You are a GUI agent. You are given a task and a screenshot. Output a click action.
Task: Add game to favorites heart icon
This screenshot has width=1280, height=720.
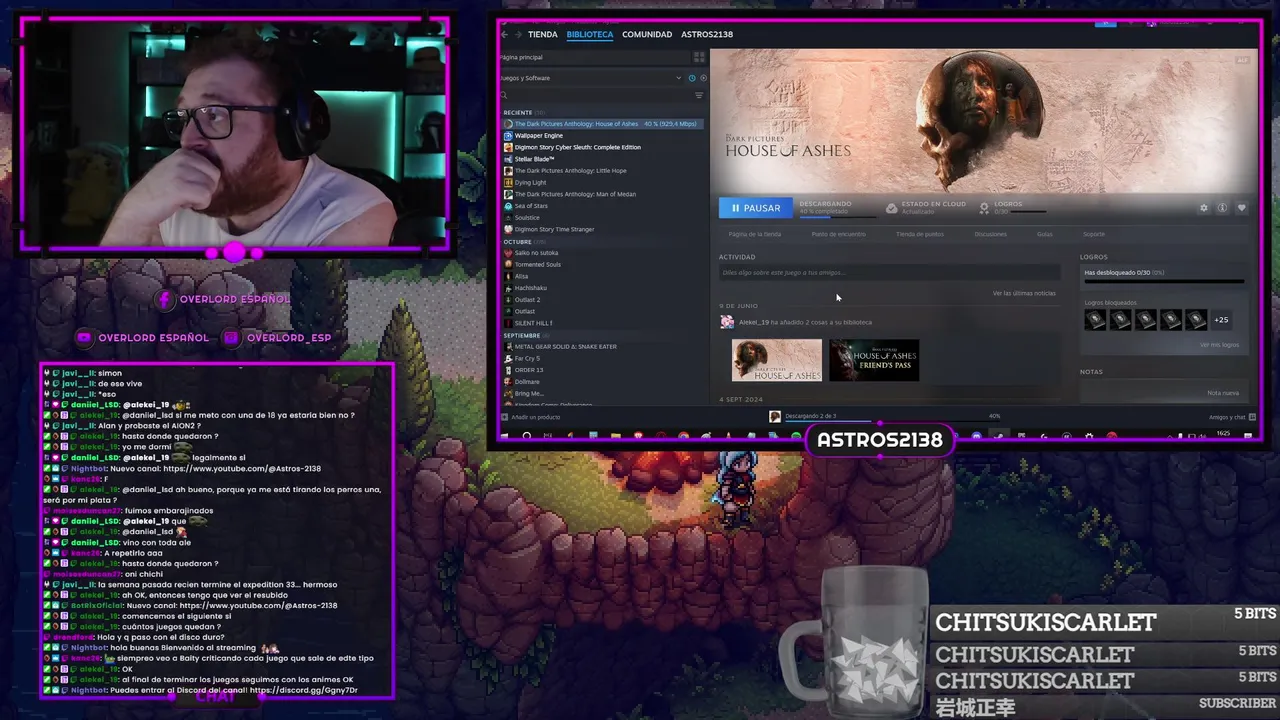(x=1242, y=208)
